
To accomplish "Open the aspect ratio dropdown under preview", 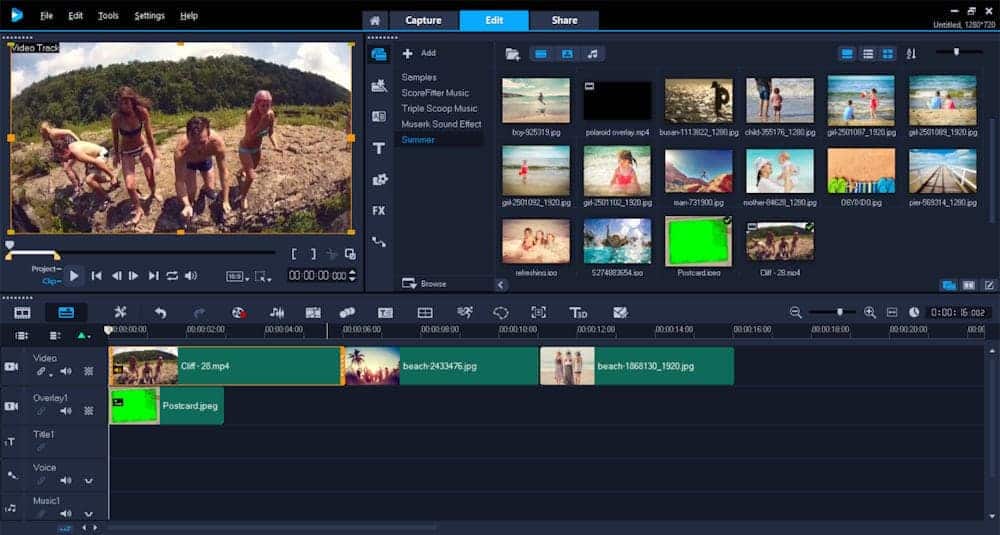I will (x=236, y=276).
